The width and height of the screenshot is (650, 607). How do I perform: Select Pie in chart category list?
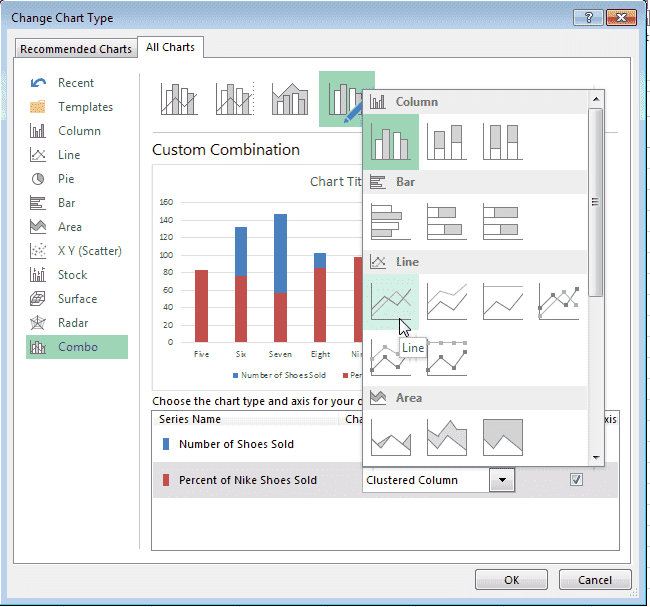click(66, 179)
